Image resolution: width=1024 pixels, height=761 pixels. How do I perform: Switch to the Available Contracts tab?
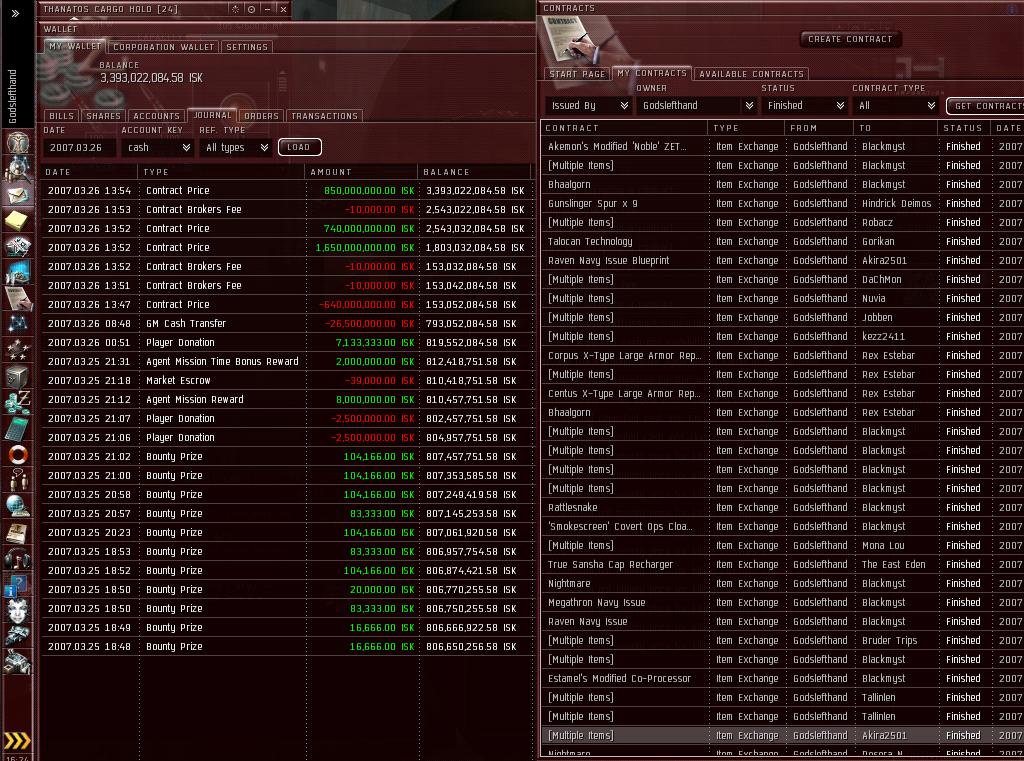click(751, 74)
